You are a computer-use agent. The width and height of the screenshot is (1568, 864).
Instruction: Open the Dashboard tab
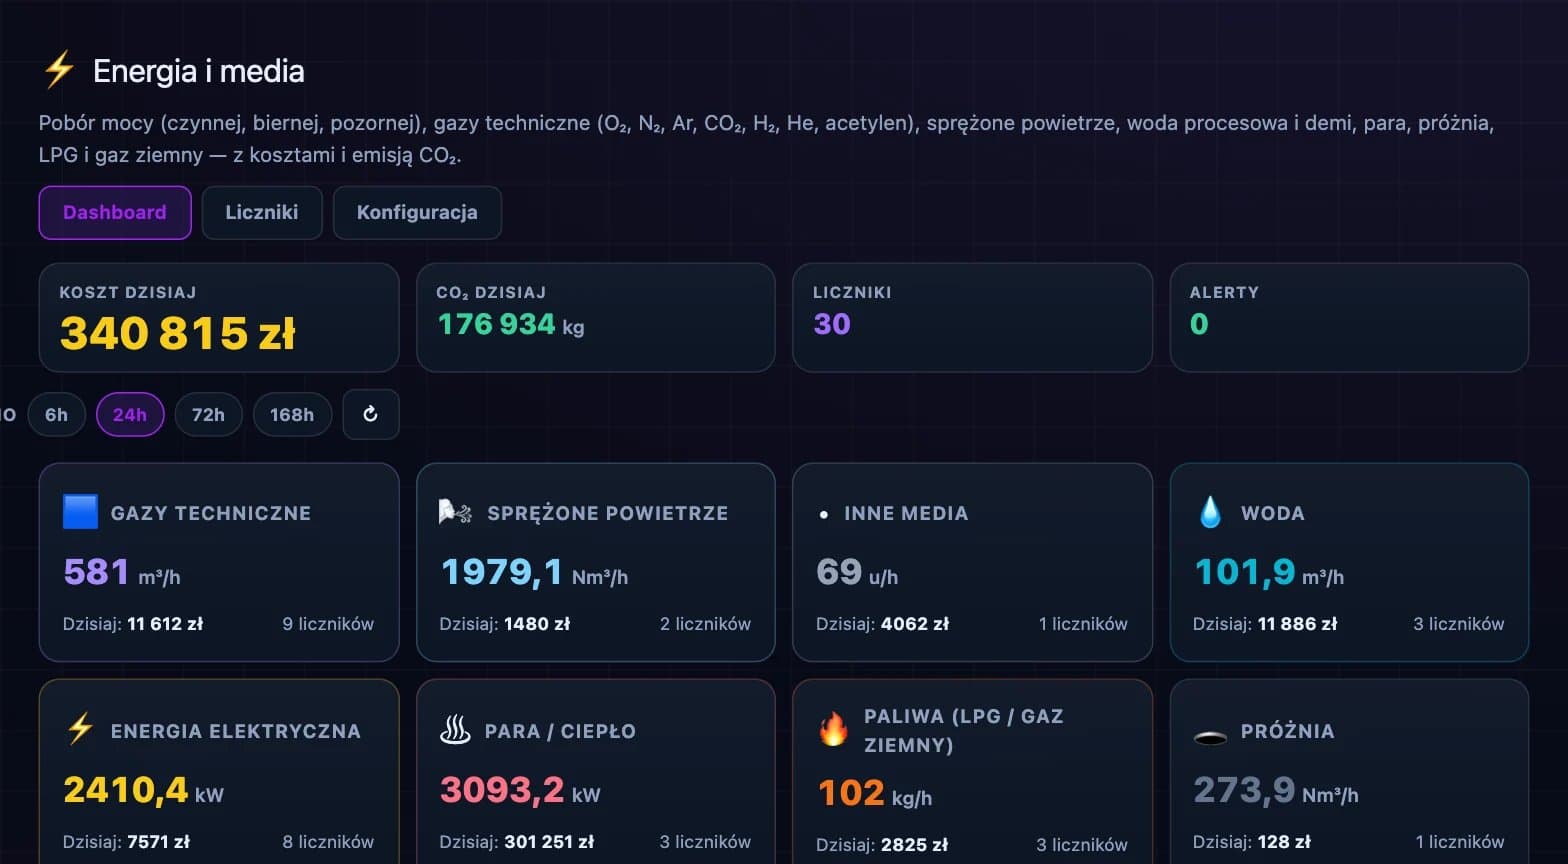pyautogui.click(x=115, y=212)
